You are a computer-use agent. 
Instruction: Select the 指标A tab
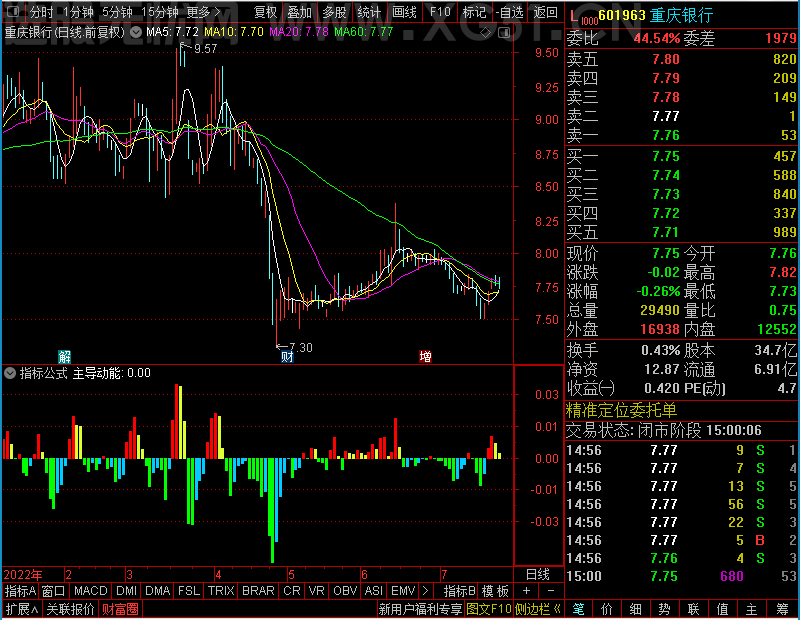20,591
